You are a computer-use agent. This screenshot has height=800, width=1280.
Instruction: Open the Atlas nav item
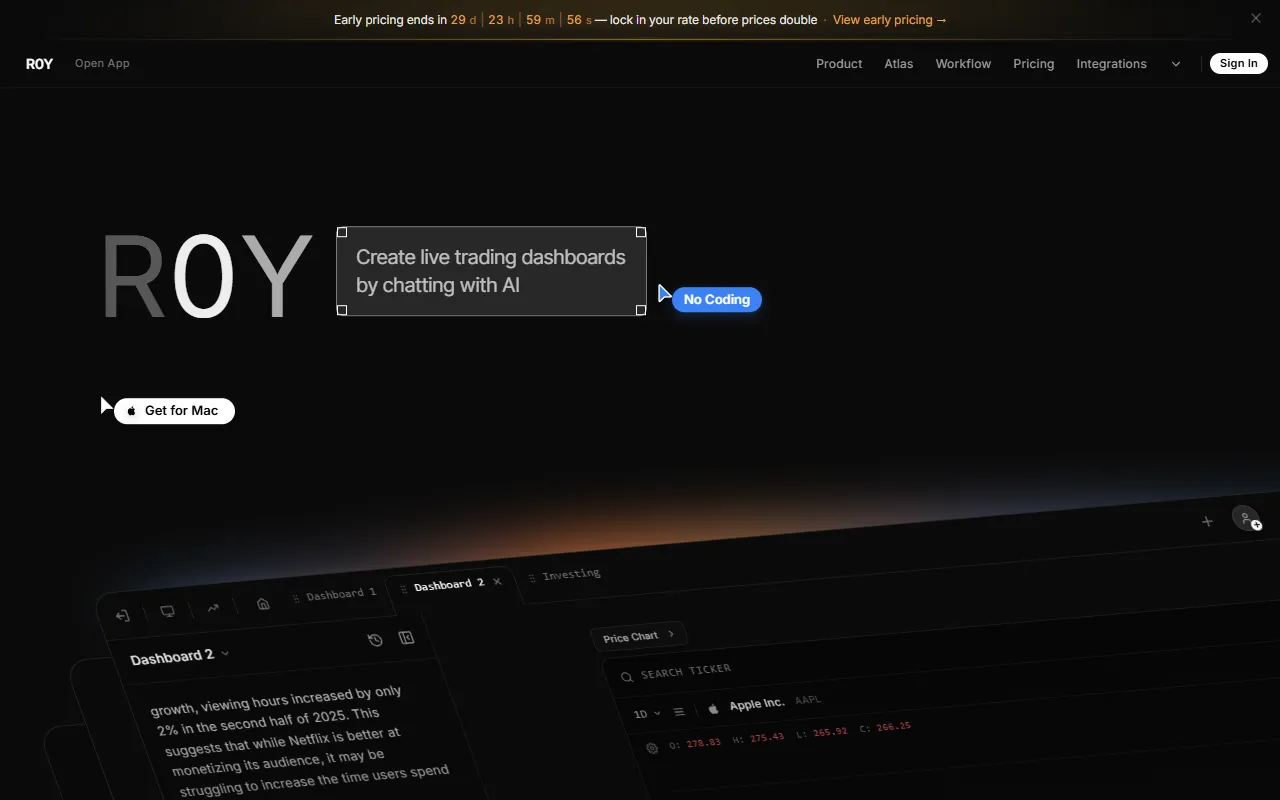(899, 64)
